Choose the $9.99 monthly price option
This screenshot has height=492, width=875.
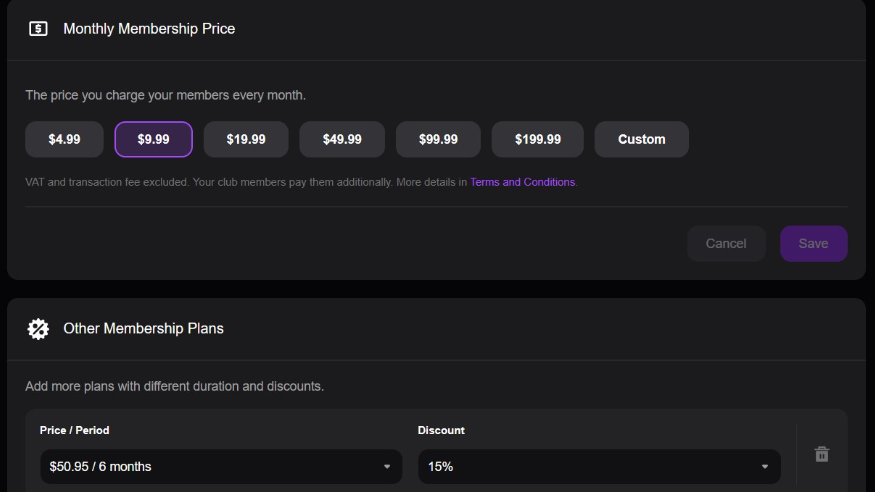(x=153, y=140)
